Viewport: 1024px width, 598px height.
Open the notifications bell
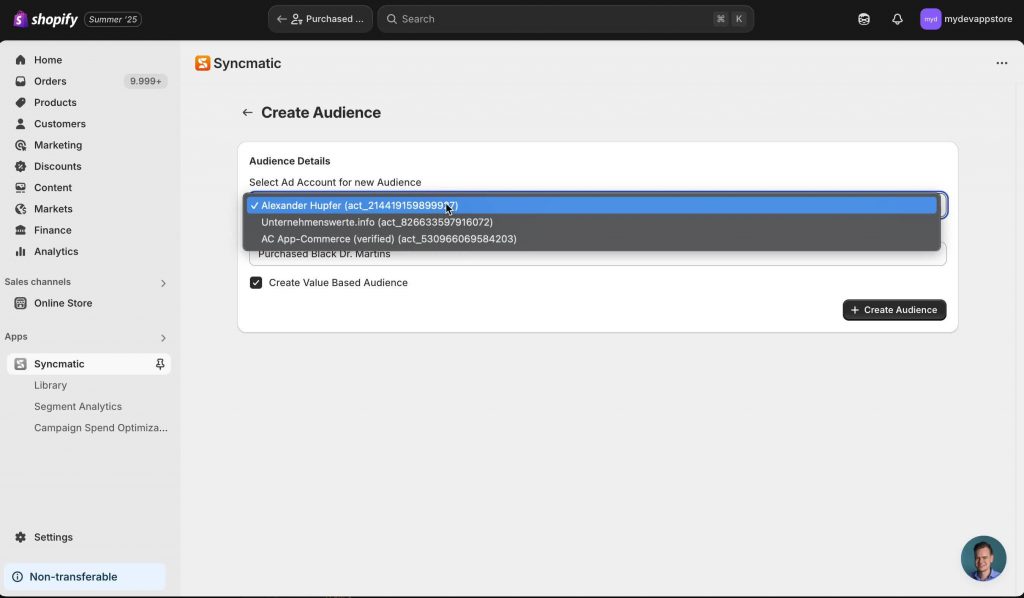[897, 19]
